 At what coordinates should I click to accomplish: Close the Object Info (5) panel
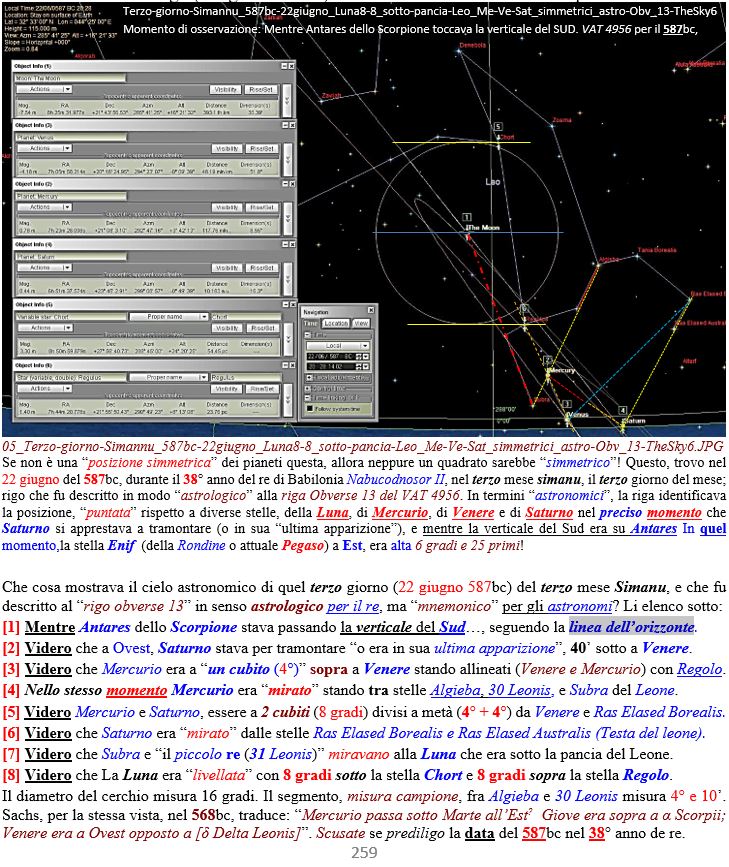(292, 305)
